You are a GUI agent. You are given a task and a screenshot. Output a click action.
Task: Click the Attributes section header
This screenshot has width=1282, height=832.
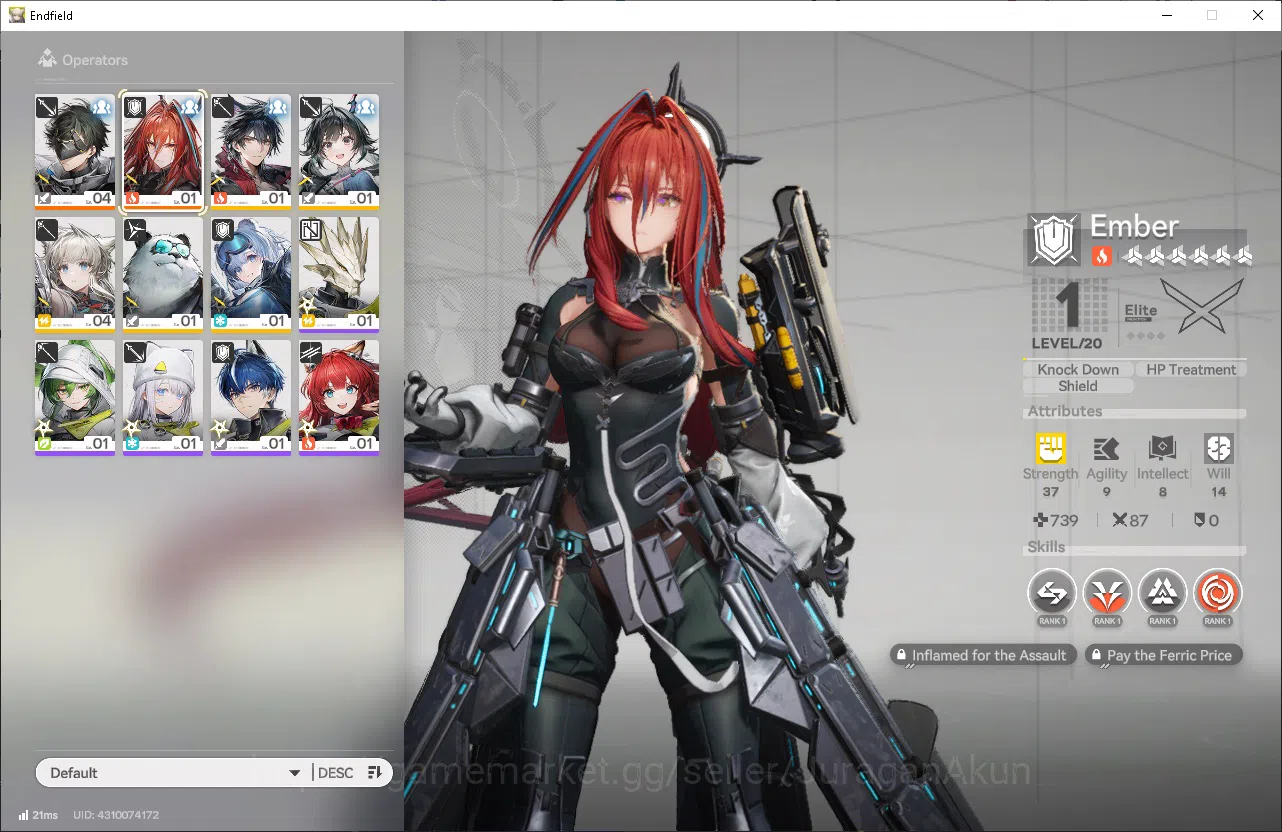pos(1065,411)
